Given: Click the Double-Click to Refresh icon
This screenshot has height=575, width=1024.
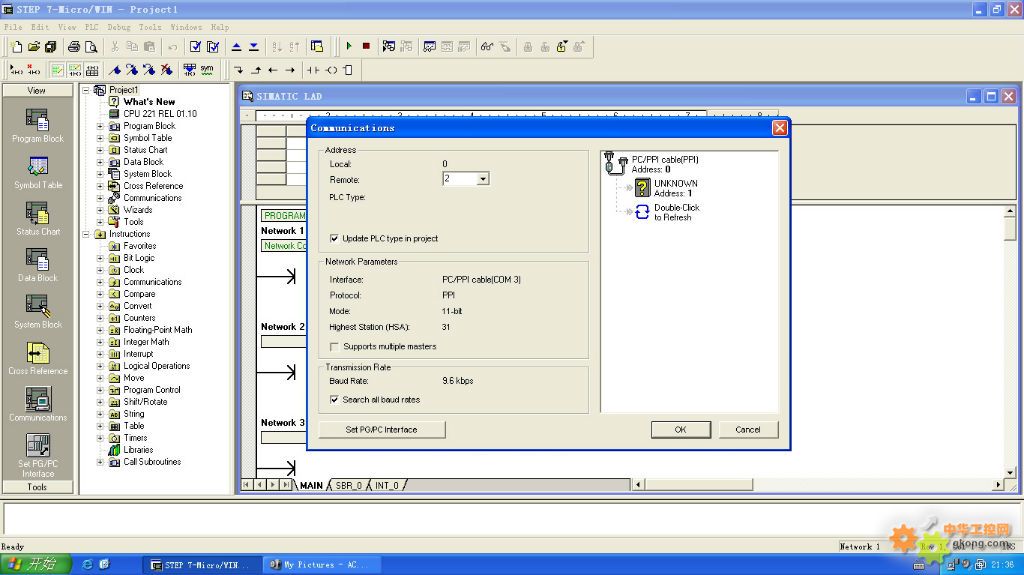Looking at the screenshot, I should (x=643, y=212).
